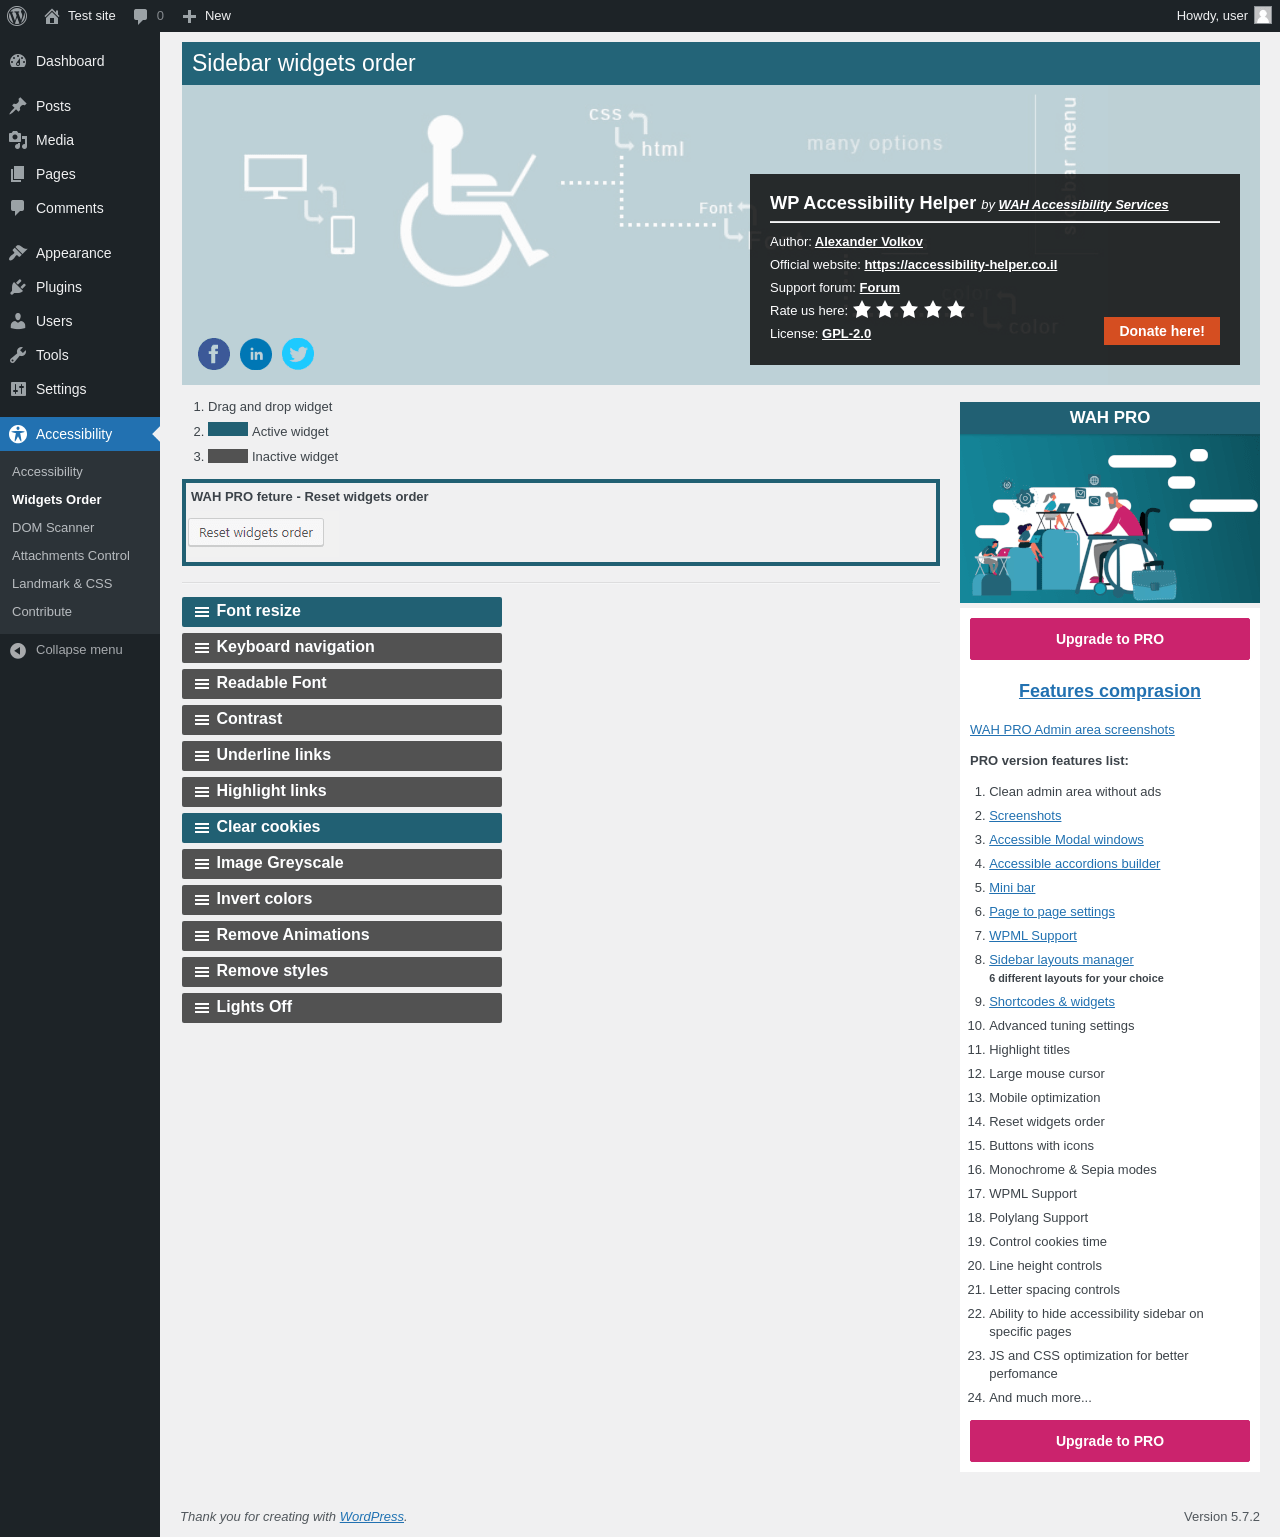
Task: Click the Users person icon
Action: click(x=18, y=321)
